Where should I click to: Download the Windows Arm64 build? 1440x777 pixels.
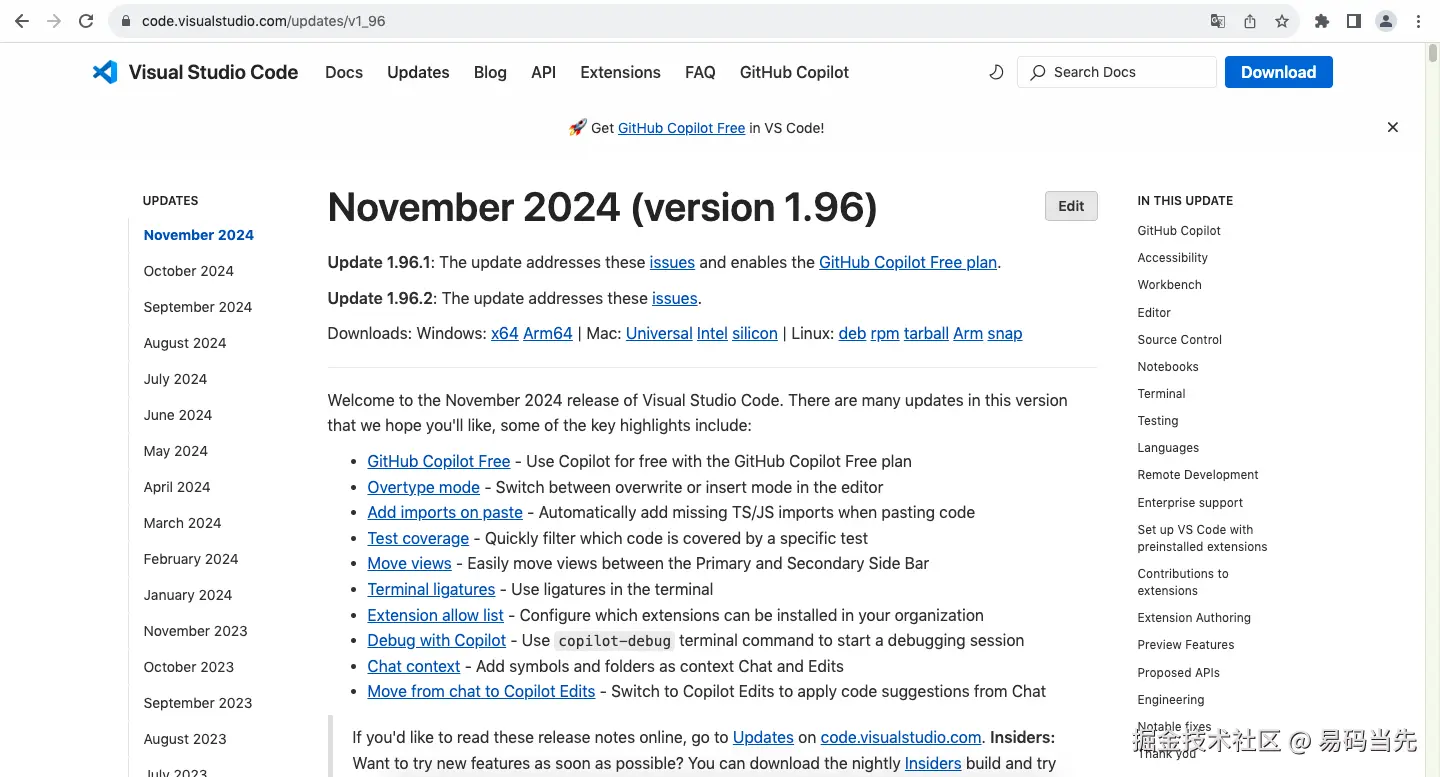pos(548,334)
